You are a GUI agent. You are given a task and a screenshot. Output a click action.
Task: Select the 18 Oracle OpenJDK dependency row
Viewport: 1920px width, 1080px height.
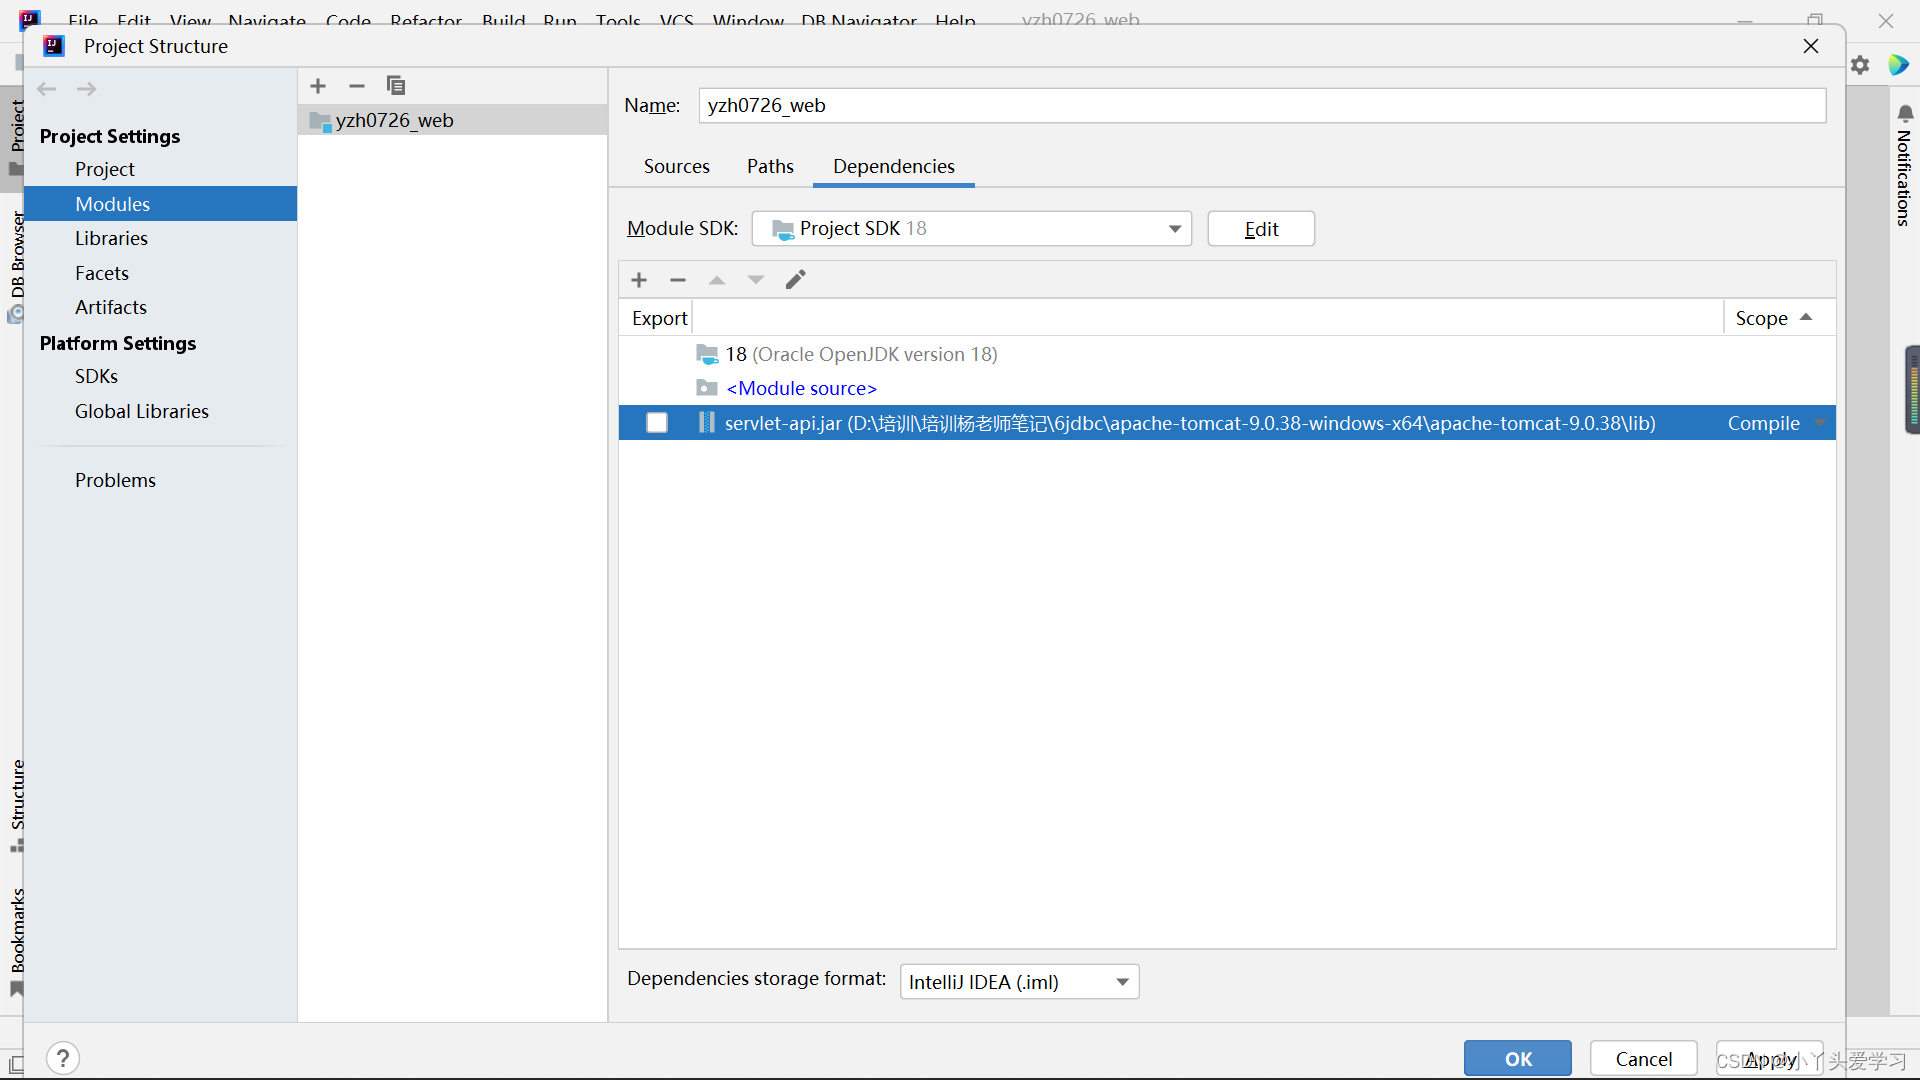(1227, 354)
